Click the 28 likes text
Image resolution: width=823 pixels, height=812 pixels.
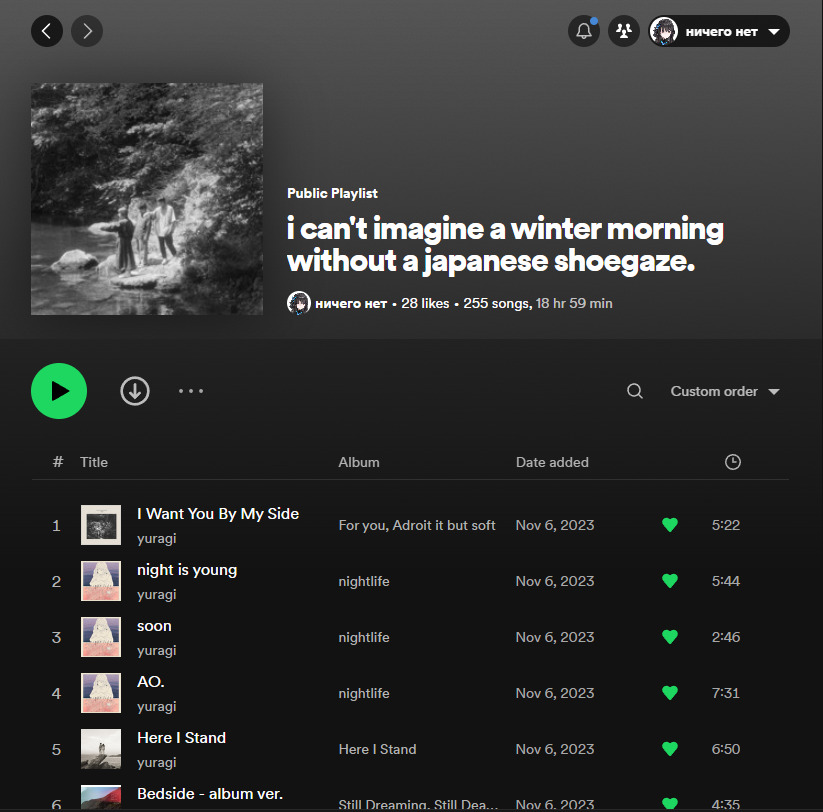[x=425, y=303]
